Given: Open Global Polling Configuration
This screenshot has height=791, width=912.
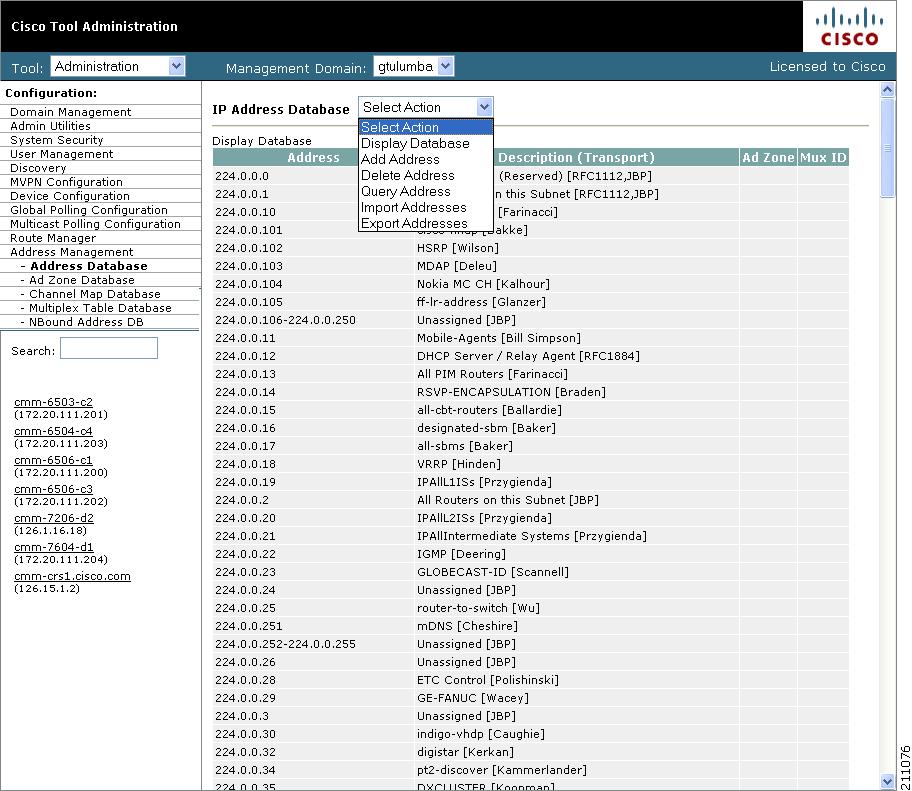Looking at the screenshot, I should (89, 210).
